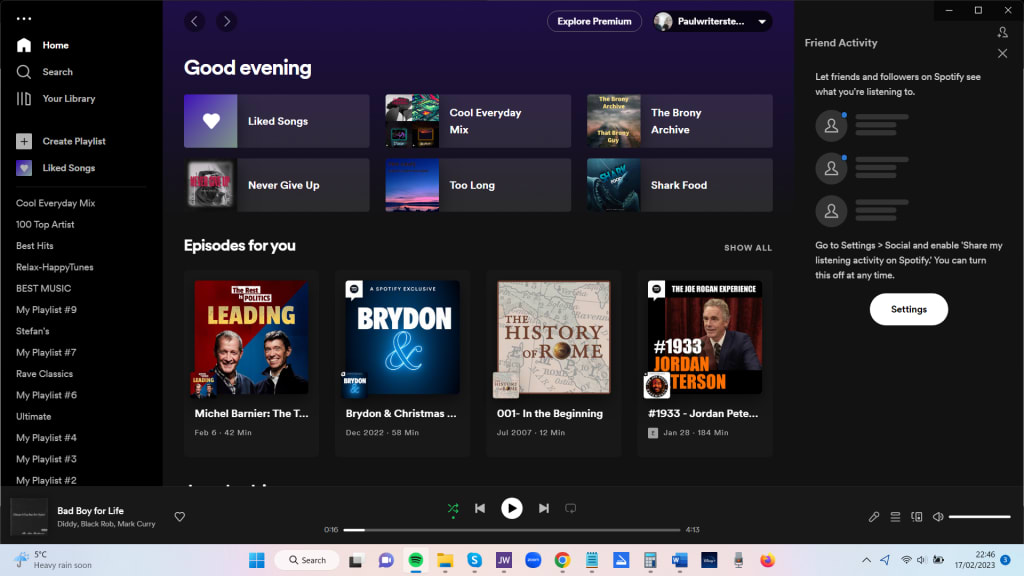Open the three-dot app menu

tap(24, 18)
